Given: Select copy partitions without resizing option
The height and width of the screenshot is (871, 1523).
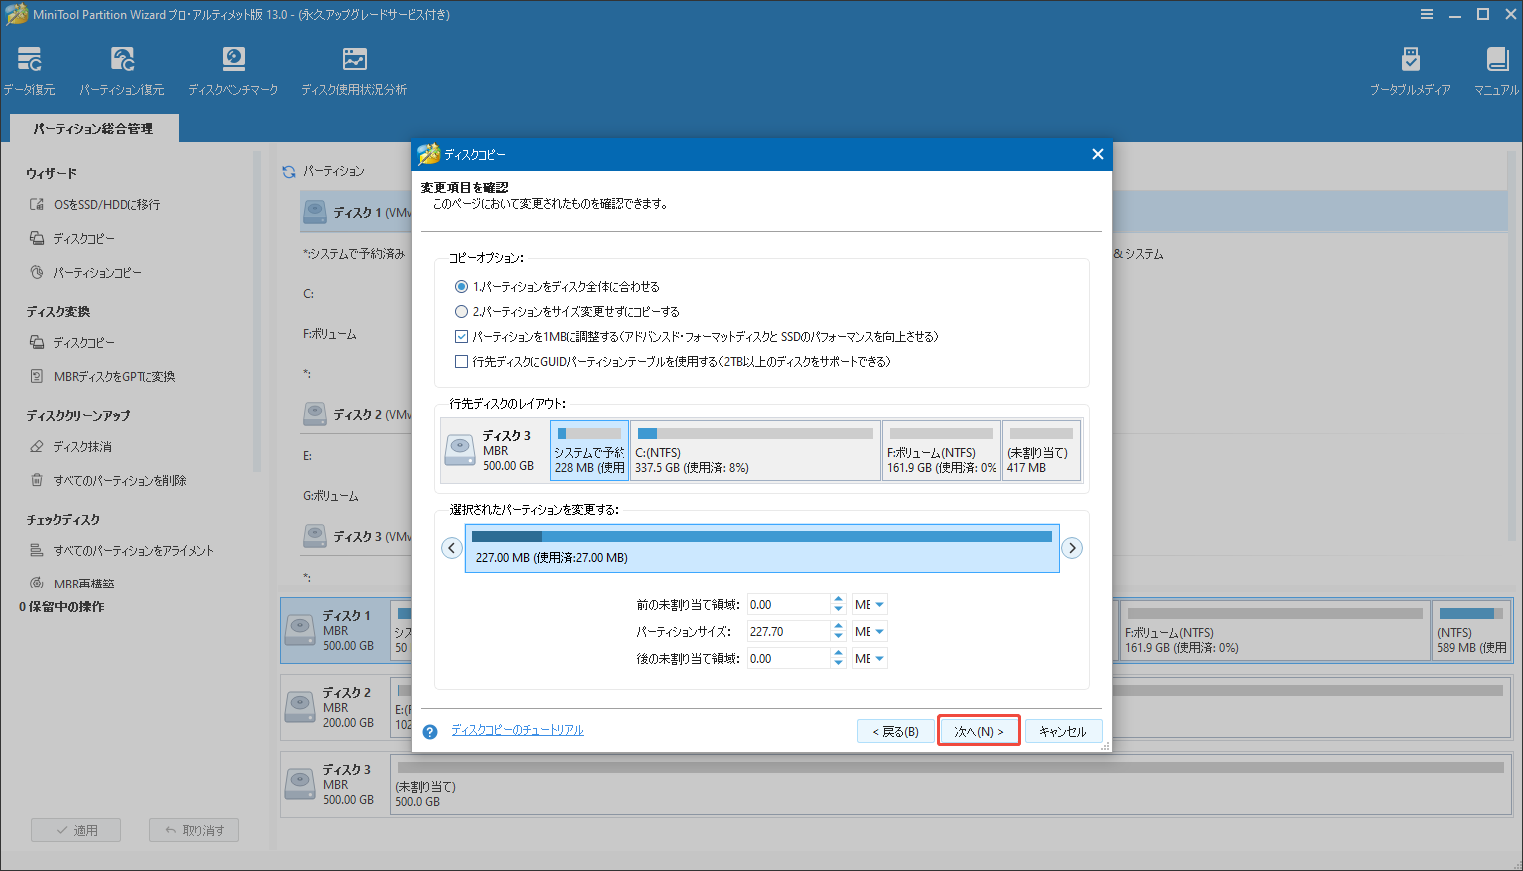Looking at the screenshot, I should 461,311.
